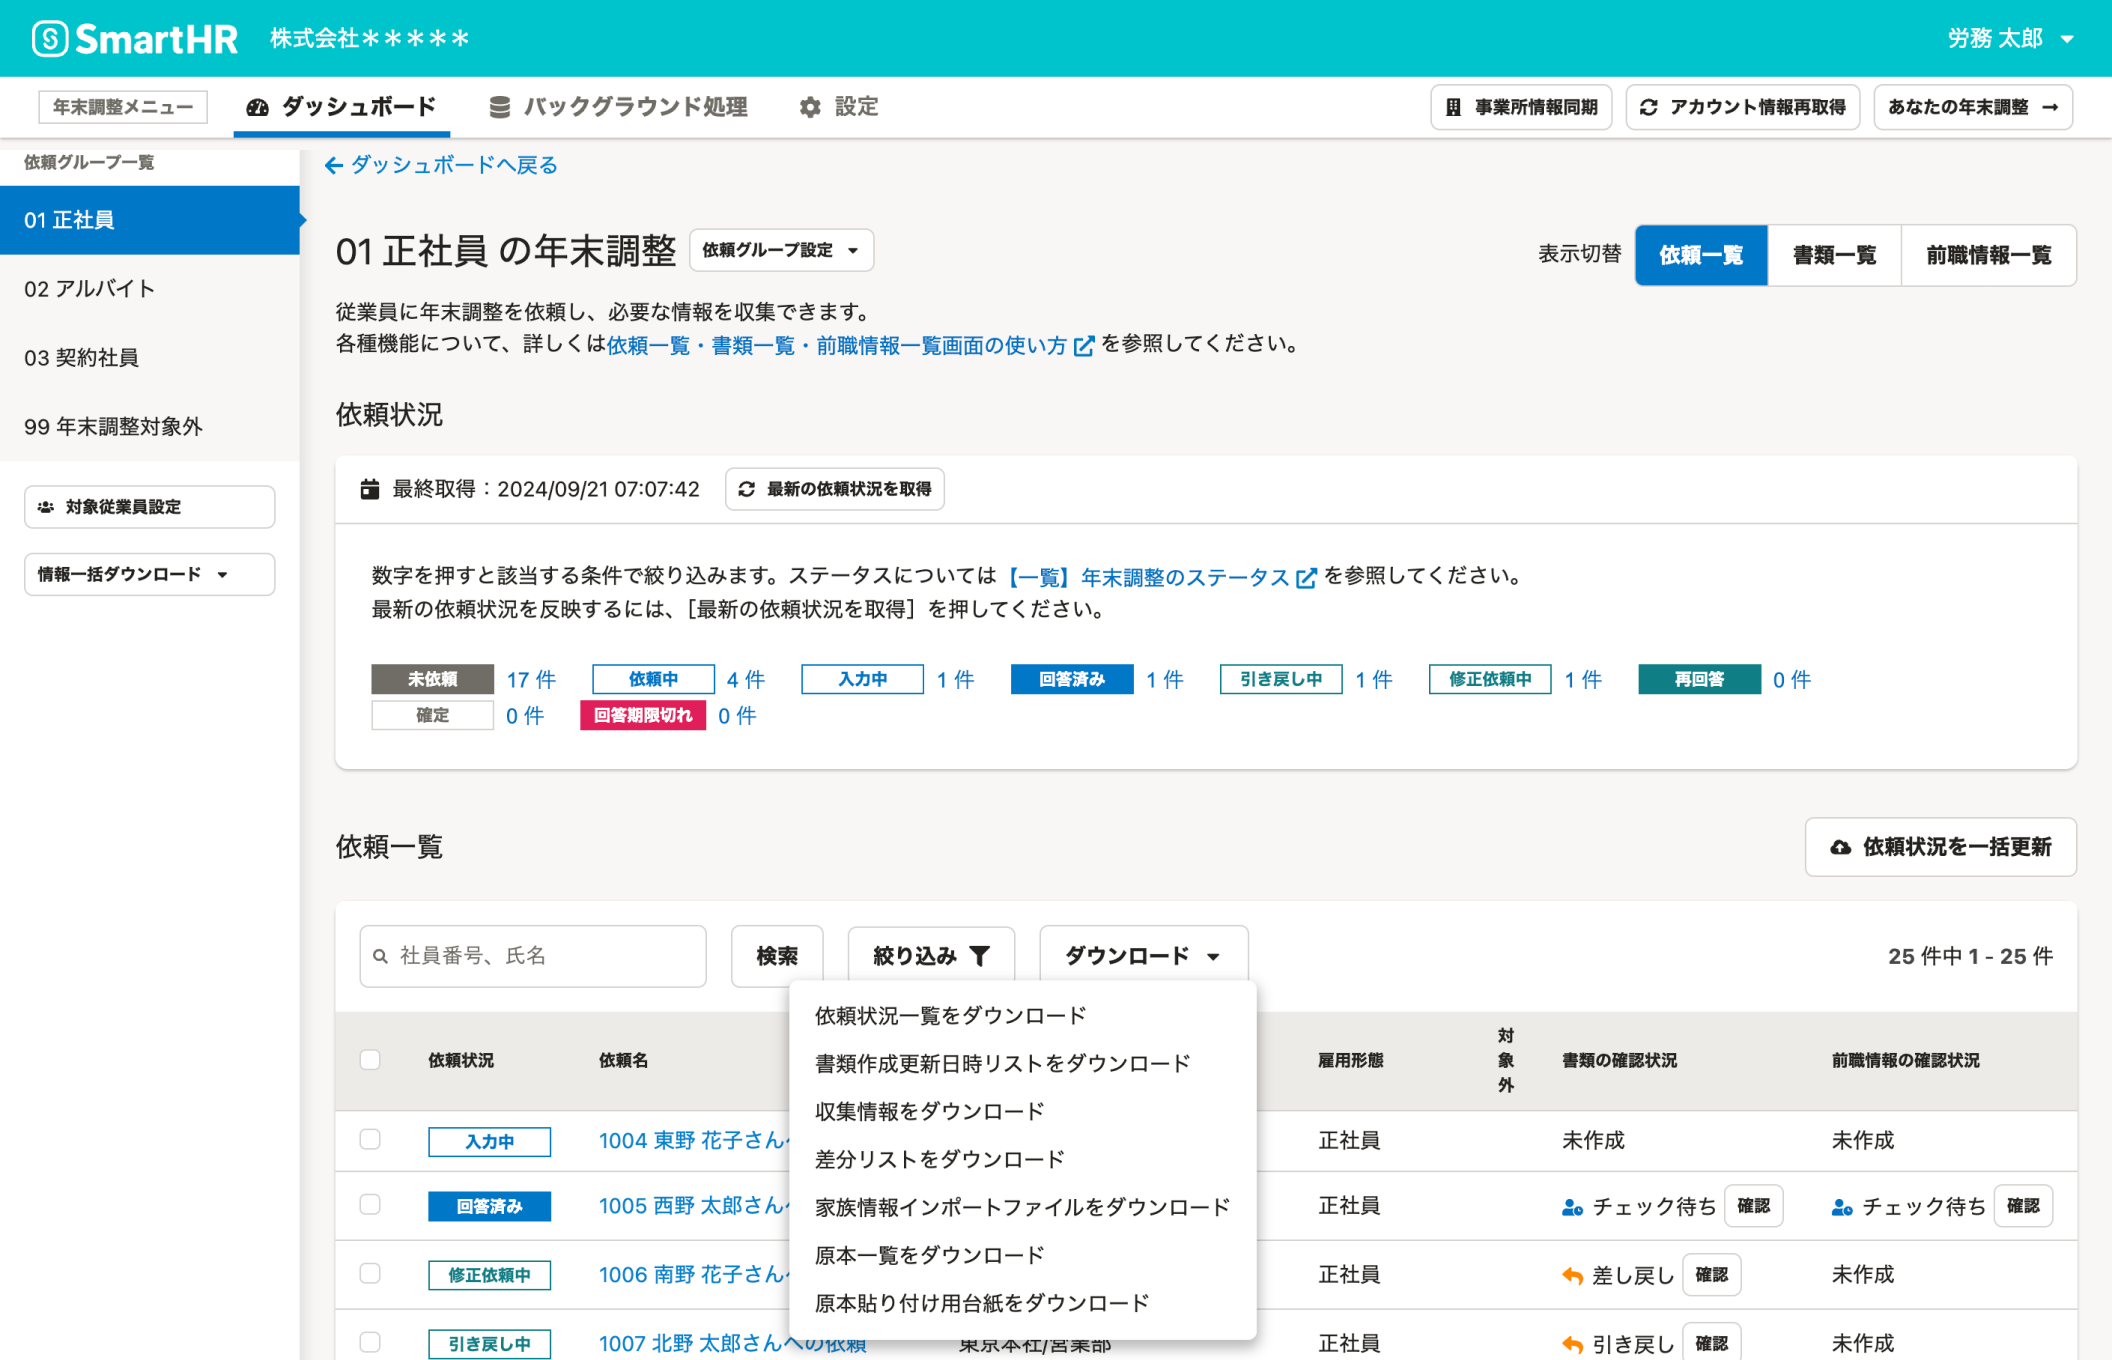2112x1360 pixels.
Task: Click the SmartHR logo
Action: click(x=135, y=39)
